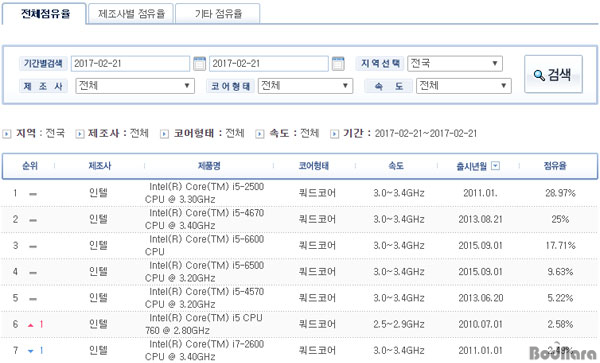This screenshot has width=600, height=363.
Task: Click the 순위 column header
Action: (x=30, y=166)
